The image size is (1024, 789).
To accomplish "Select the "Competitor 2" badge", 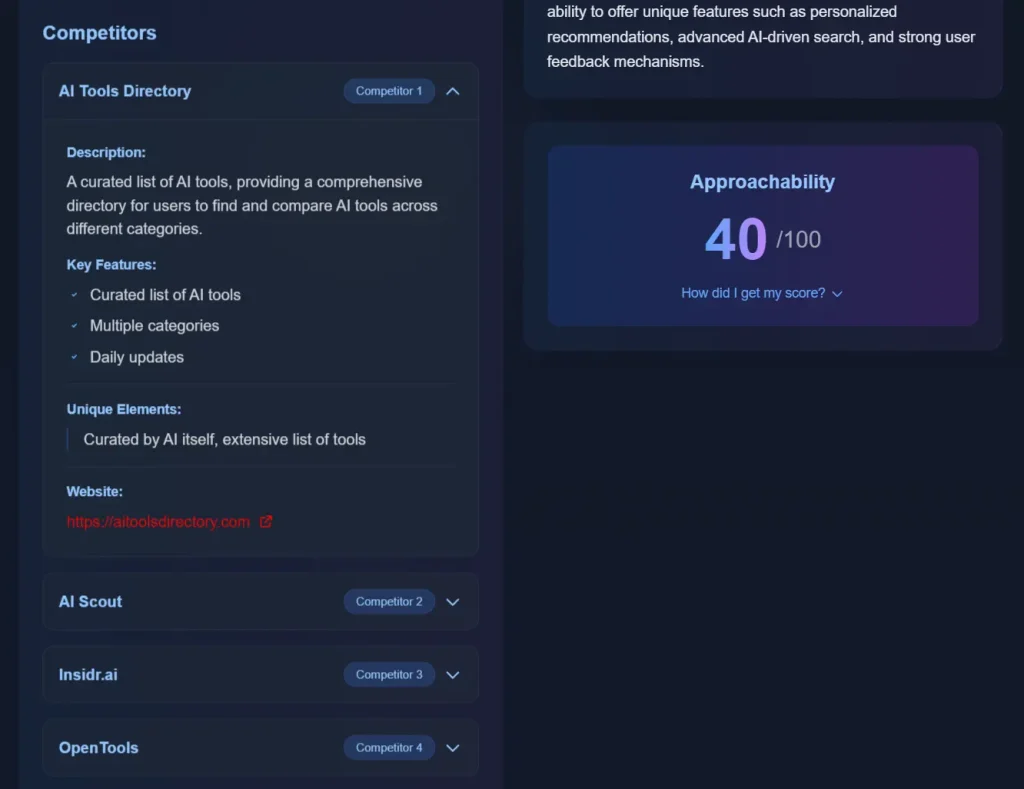I will 389,601.
